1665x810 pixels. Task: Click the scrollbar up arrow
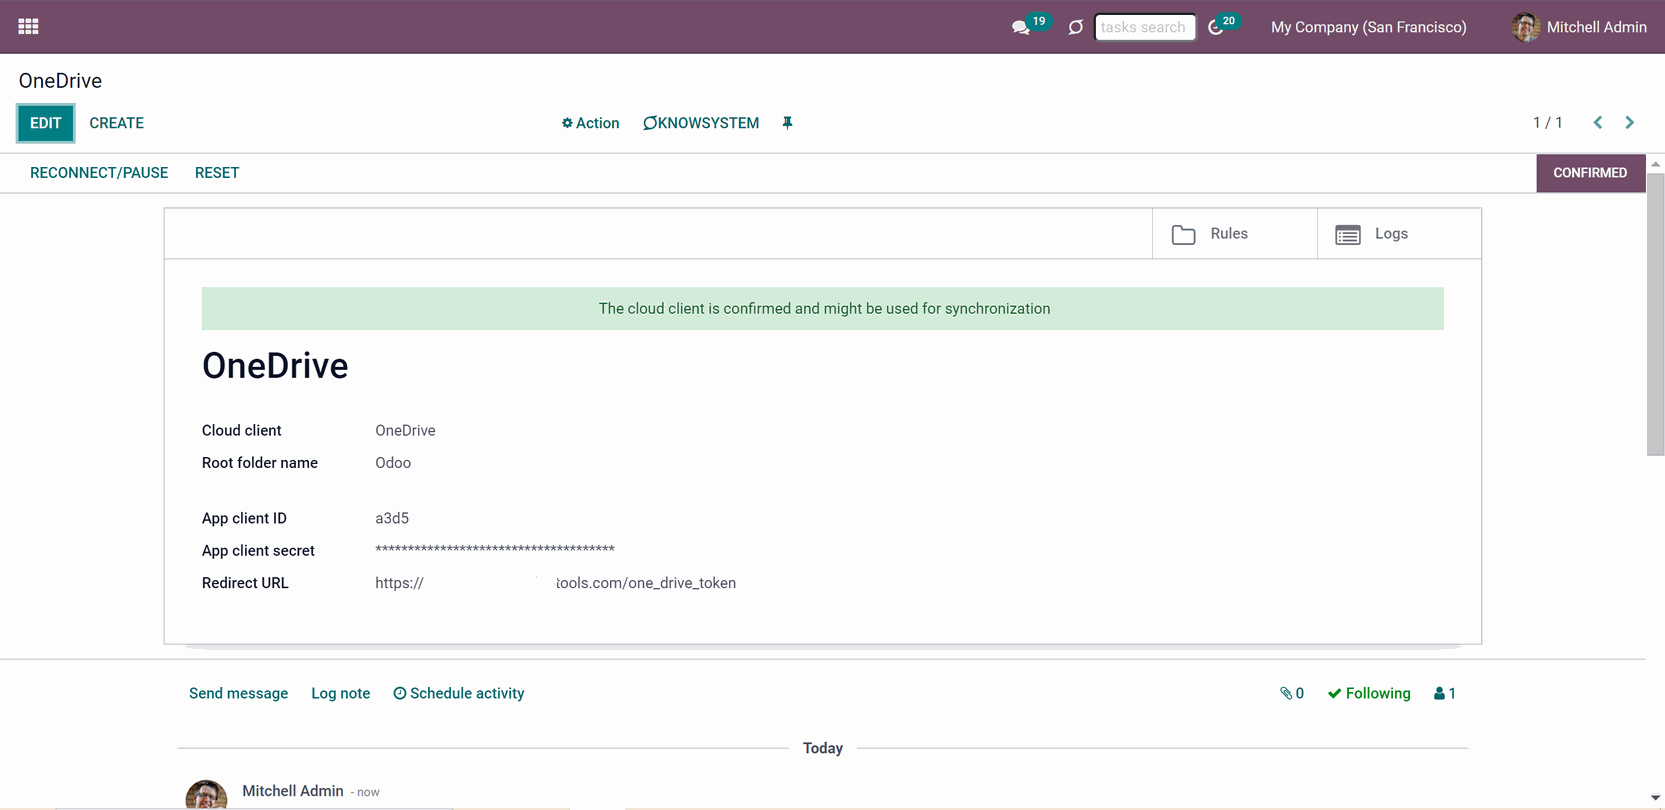pos(1656,163)
